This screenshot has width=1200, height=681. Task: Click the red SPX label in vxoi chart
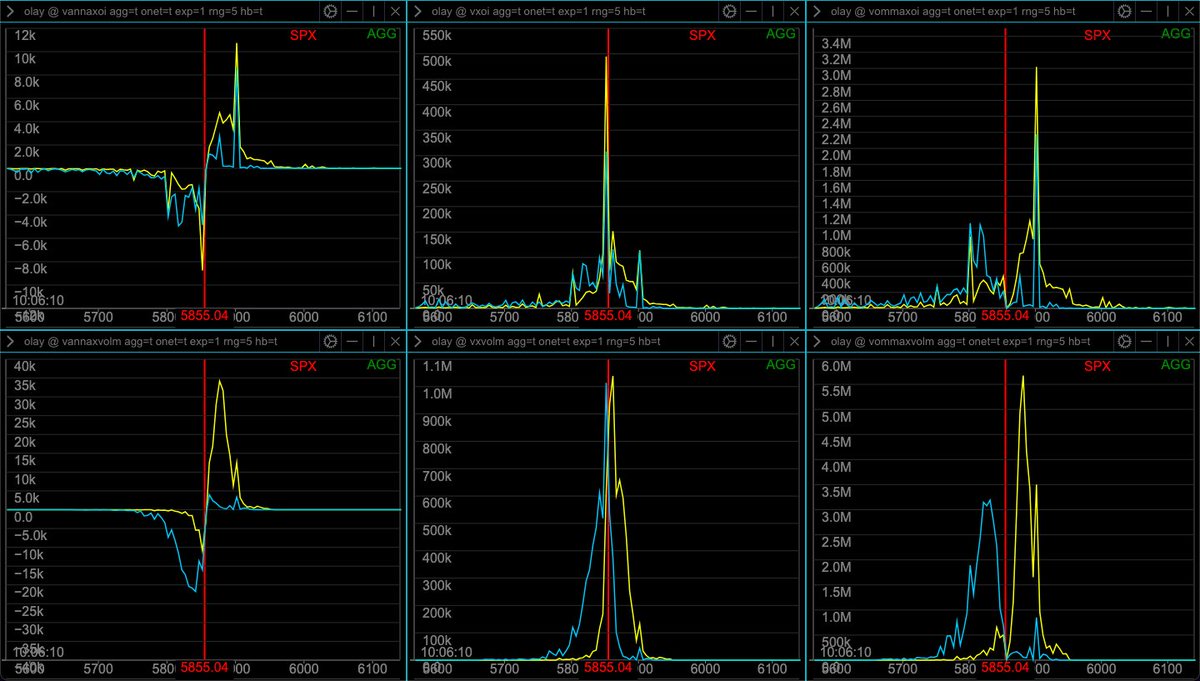[703, 35]
